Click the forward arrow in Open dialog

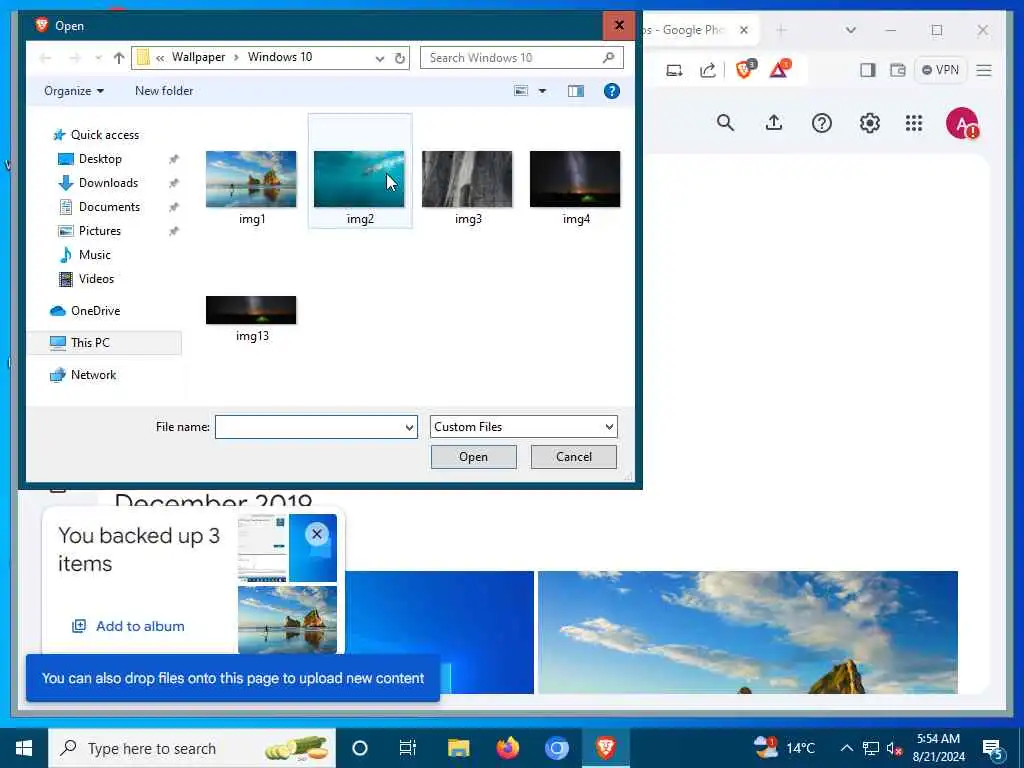coord(74,58)
